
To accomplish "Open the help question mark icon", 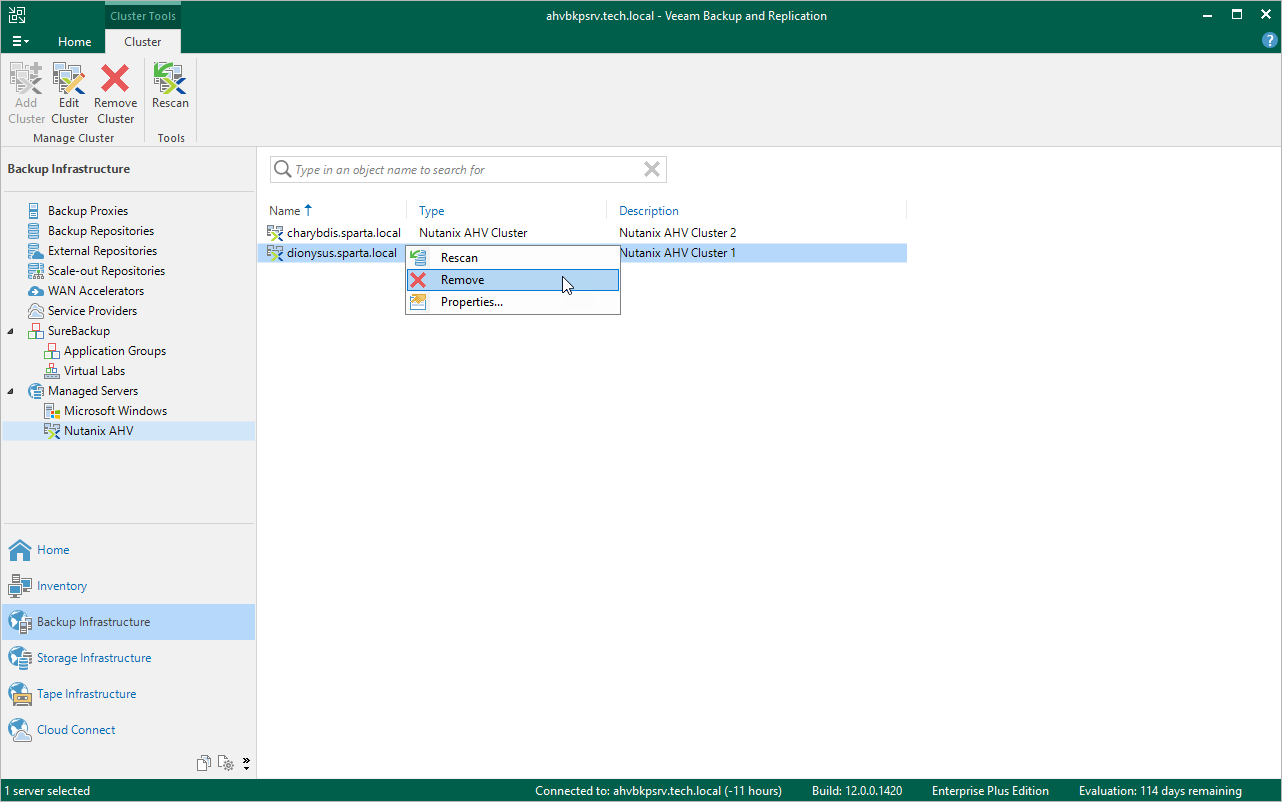I will coord(1270,41).
